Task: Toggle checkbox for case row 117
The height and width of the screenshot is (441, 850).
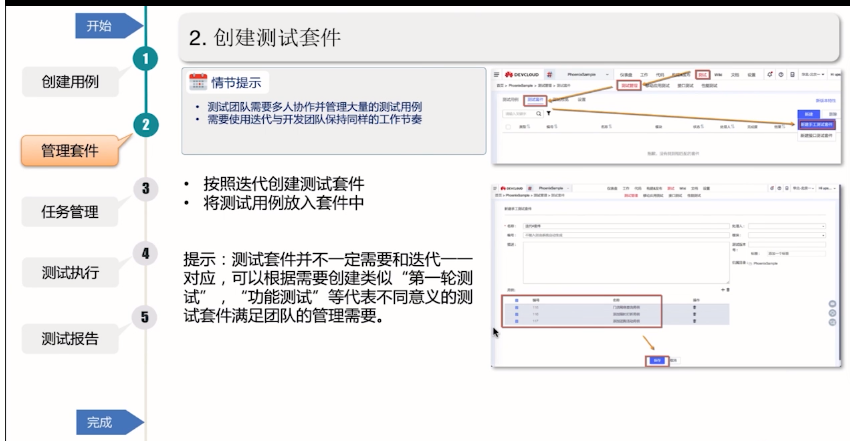Action: point(517,321)
